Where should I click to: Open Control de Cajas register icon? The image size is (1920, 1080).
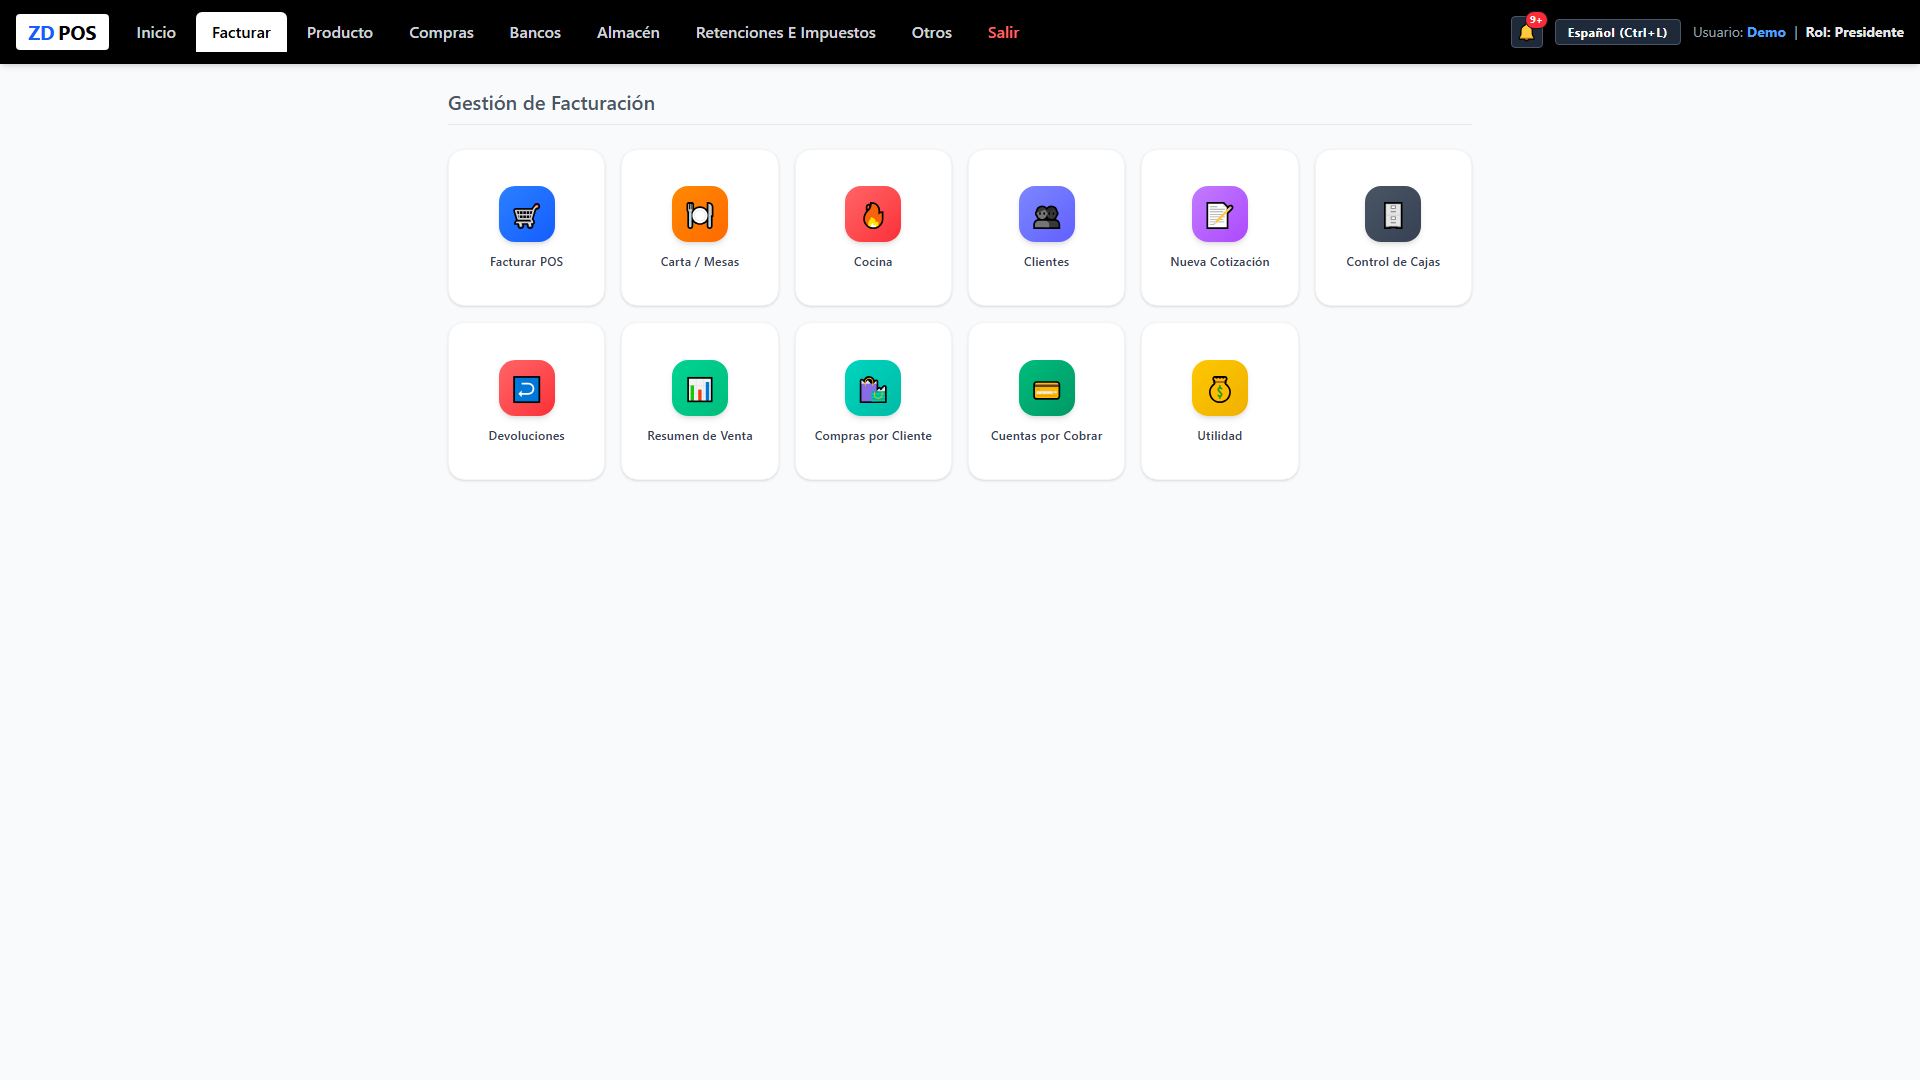point(1393,214)
